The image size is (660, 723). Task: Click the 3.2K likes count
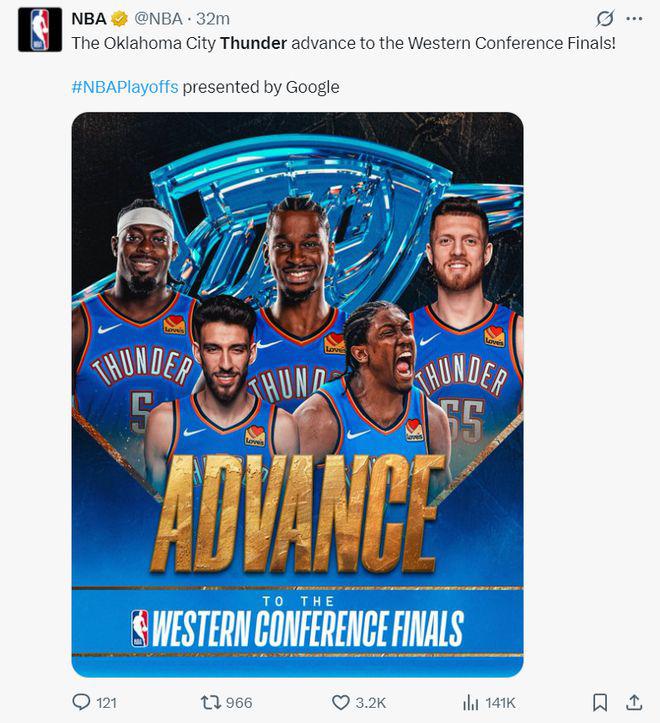(x=370, y=703)
